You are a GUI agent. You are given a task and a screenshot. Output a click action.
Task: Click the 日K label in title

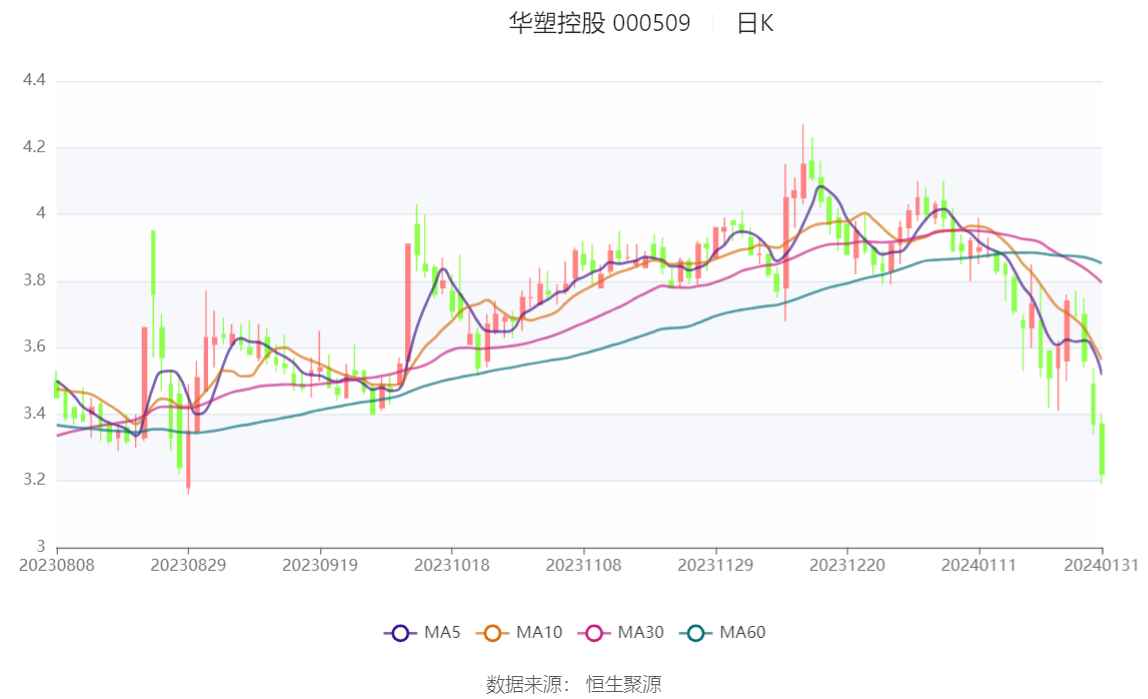coord(755,23)
